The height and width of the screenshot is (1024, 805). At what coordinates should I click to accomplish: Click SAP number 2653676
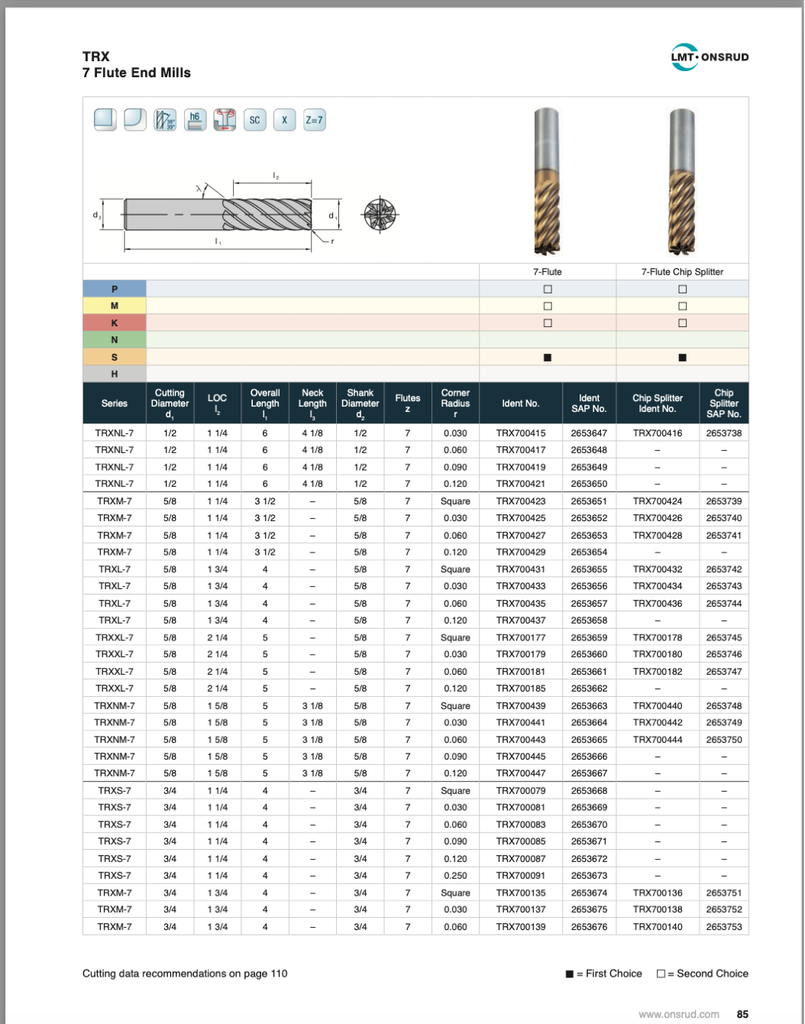pyautogui.click(x=589, y=927)
